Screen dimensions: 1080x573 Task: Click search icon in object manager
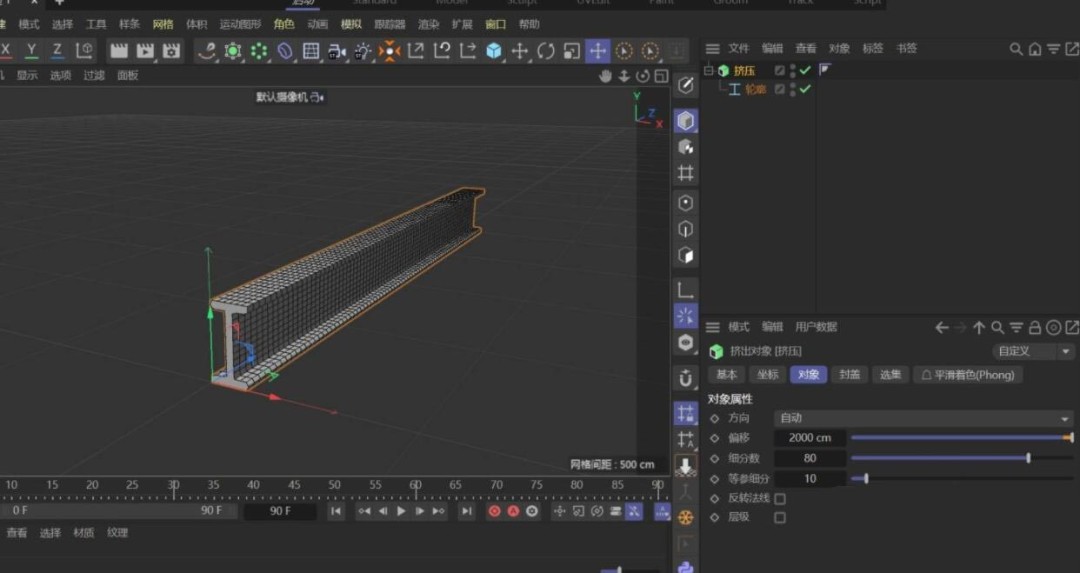coord(1016,49)
